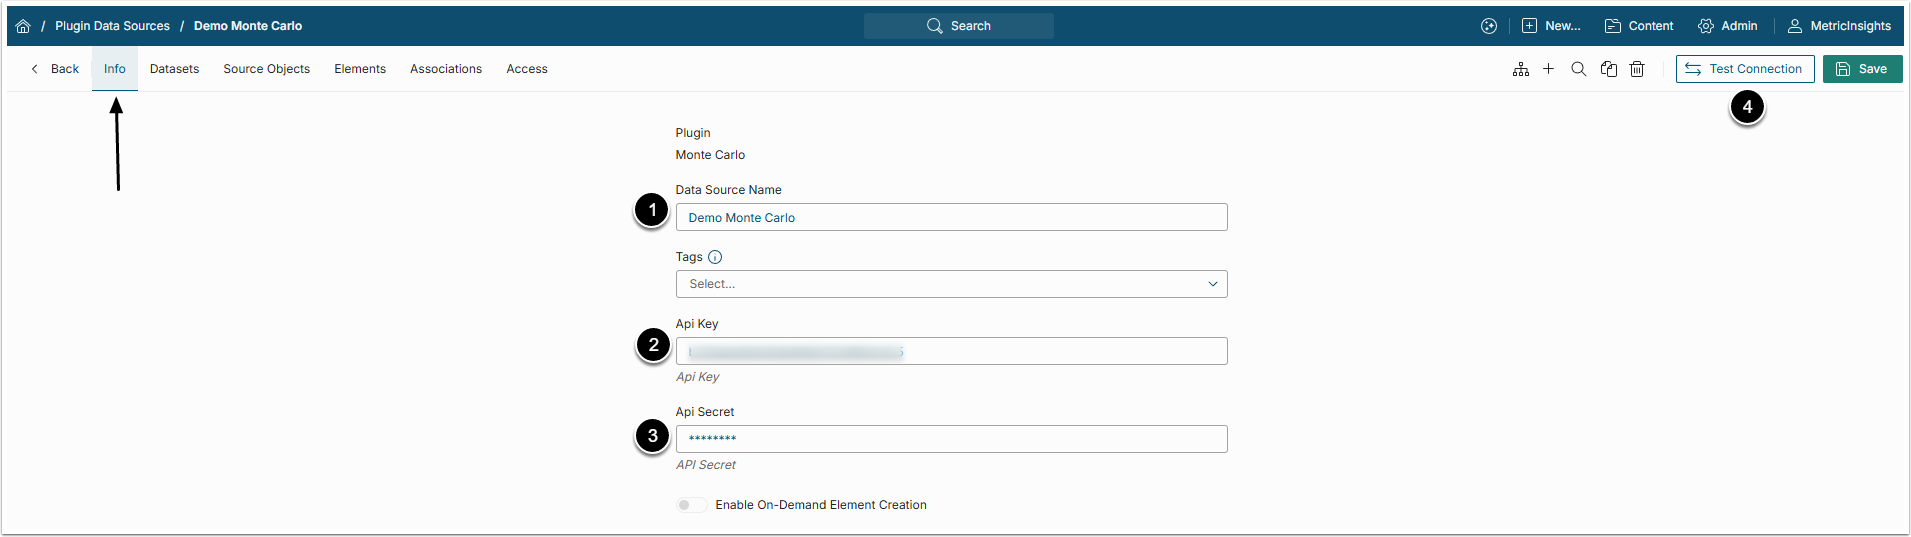Save the data source
The height and width of the screenshot is (537, 1911).
pyautogui.click(x=1862, y=69)
